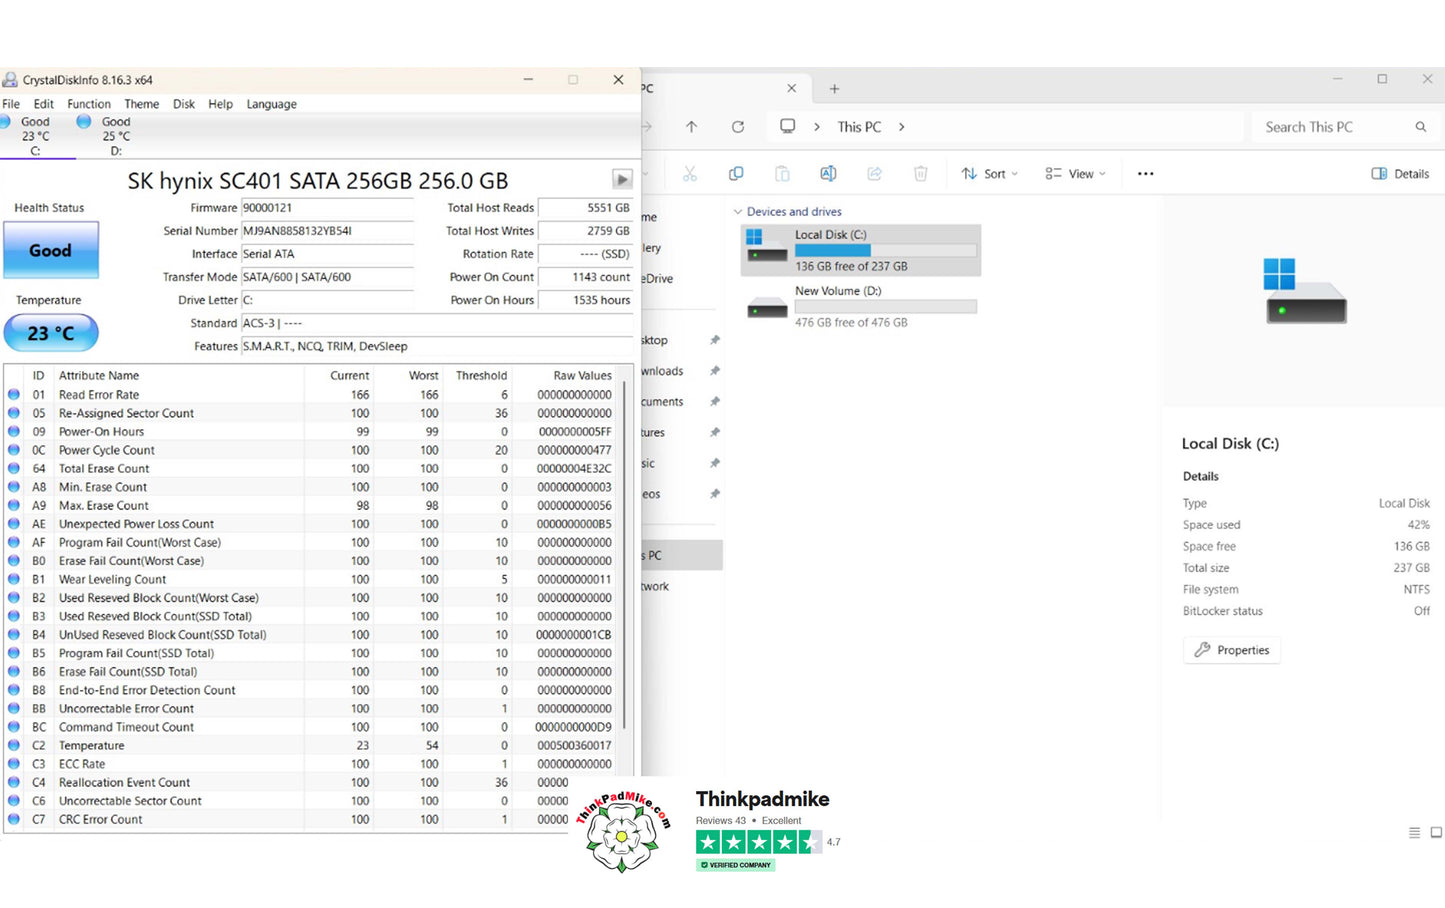Screen dimensions: 1445x908
Task: Click the Power On Hours value 1535 hours
Action: coord(586,300)
